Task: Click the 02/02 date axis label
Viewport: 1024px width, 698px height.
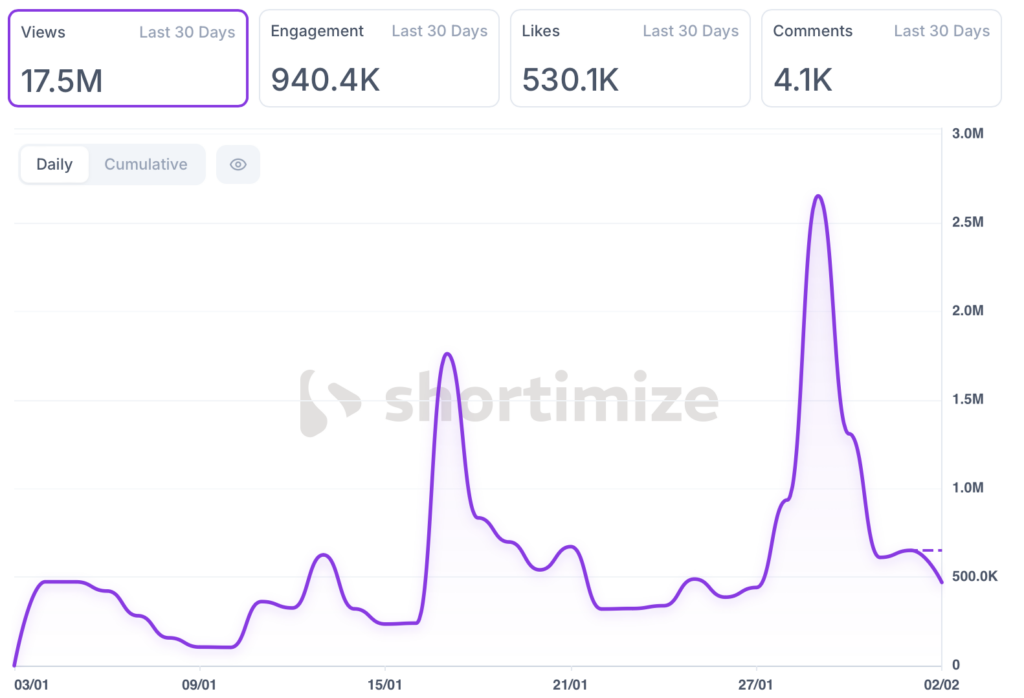Action: [x=940, y=685]
